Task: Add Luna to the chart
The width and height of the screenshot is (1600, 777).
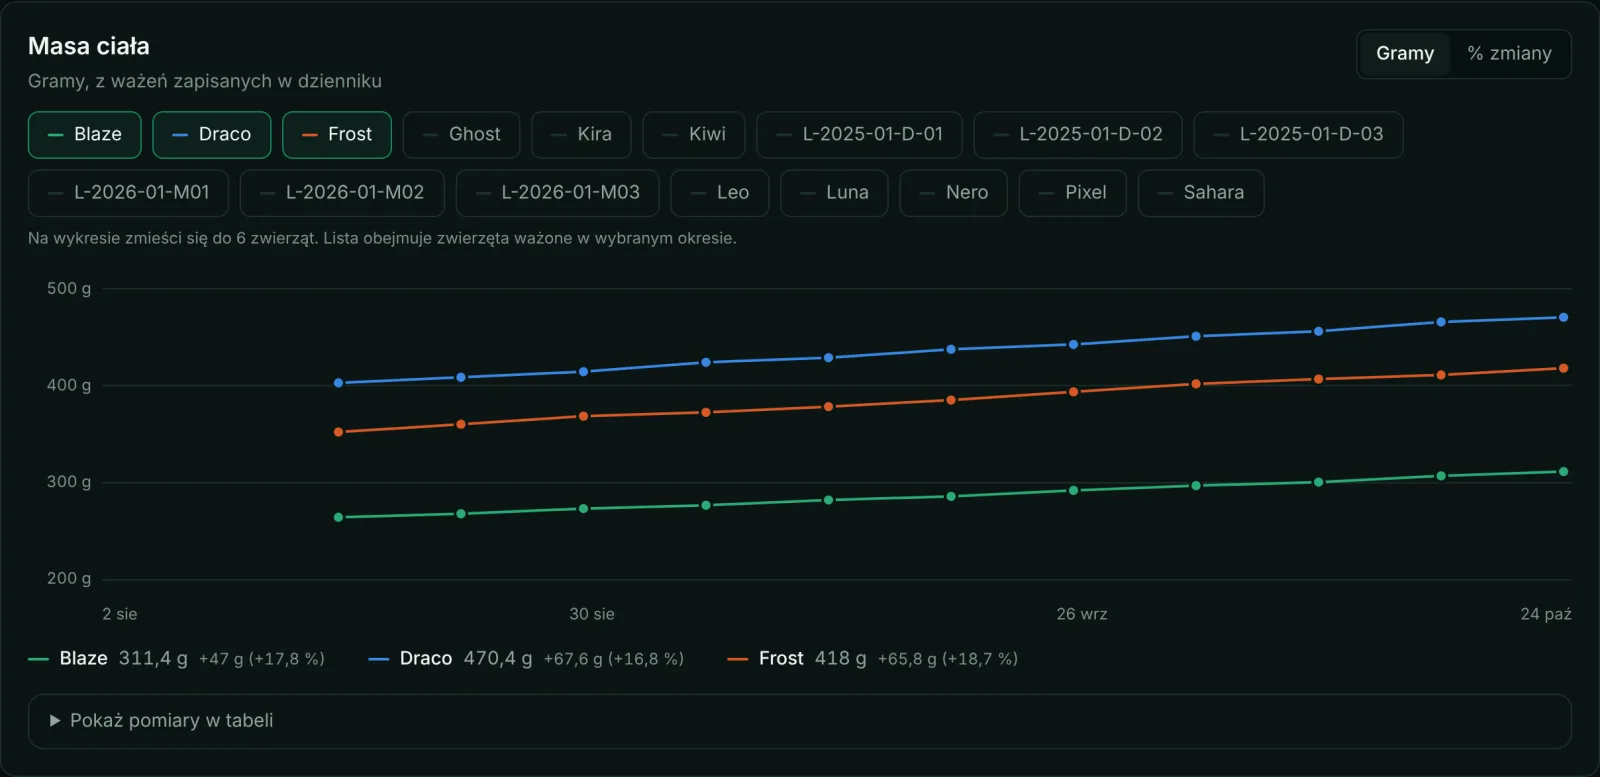Action: point(835,193)
